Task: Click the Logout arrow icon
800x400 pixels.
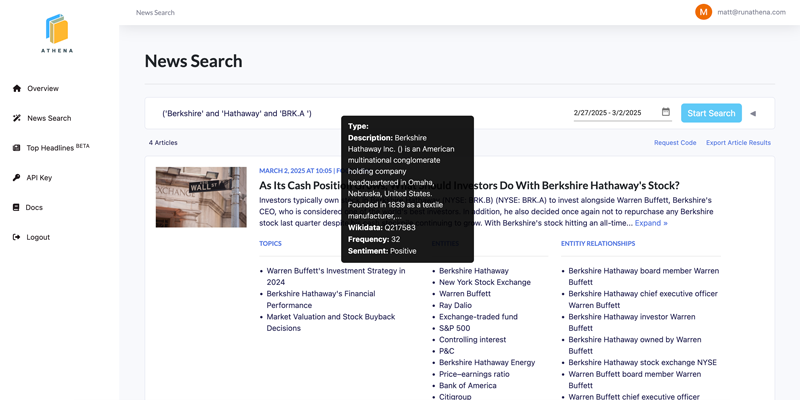Action: click(17, 237)
